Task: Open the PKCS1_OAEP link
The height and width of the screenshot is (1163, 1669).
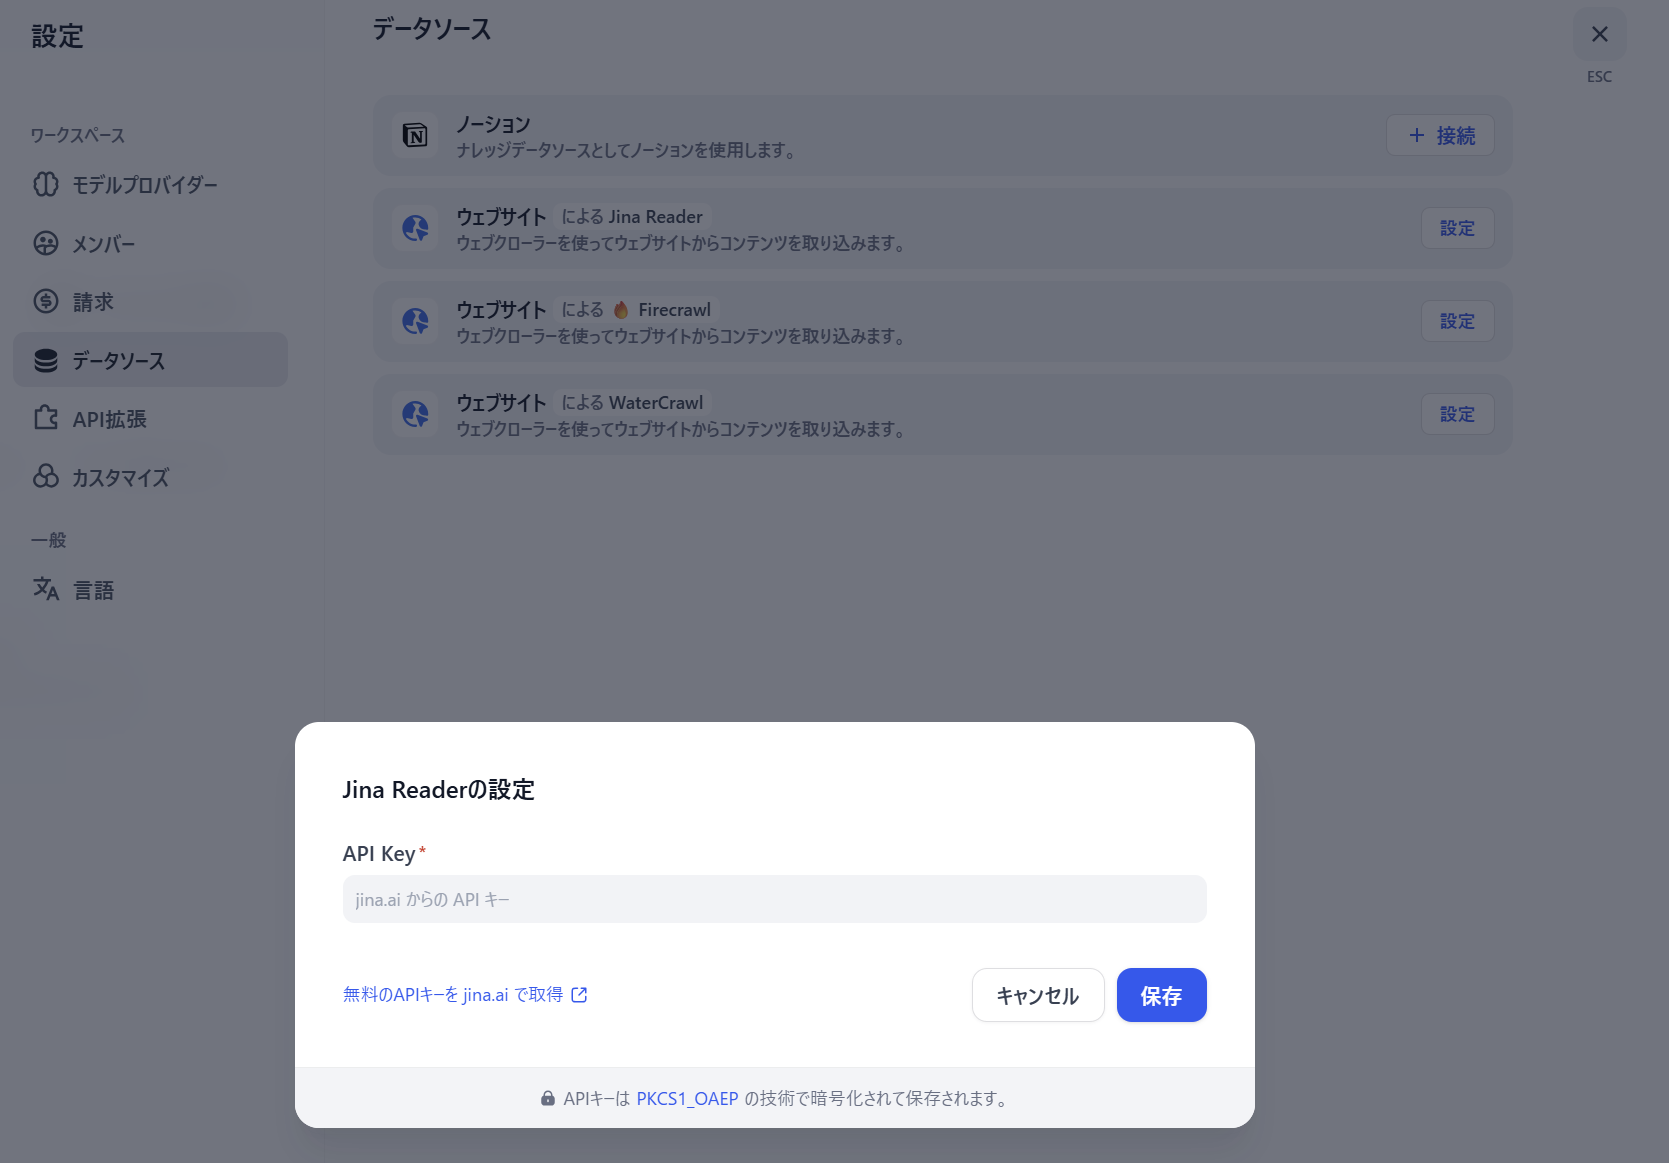Action: tap(687, 1098)
